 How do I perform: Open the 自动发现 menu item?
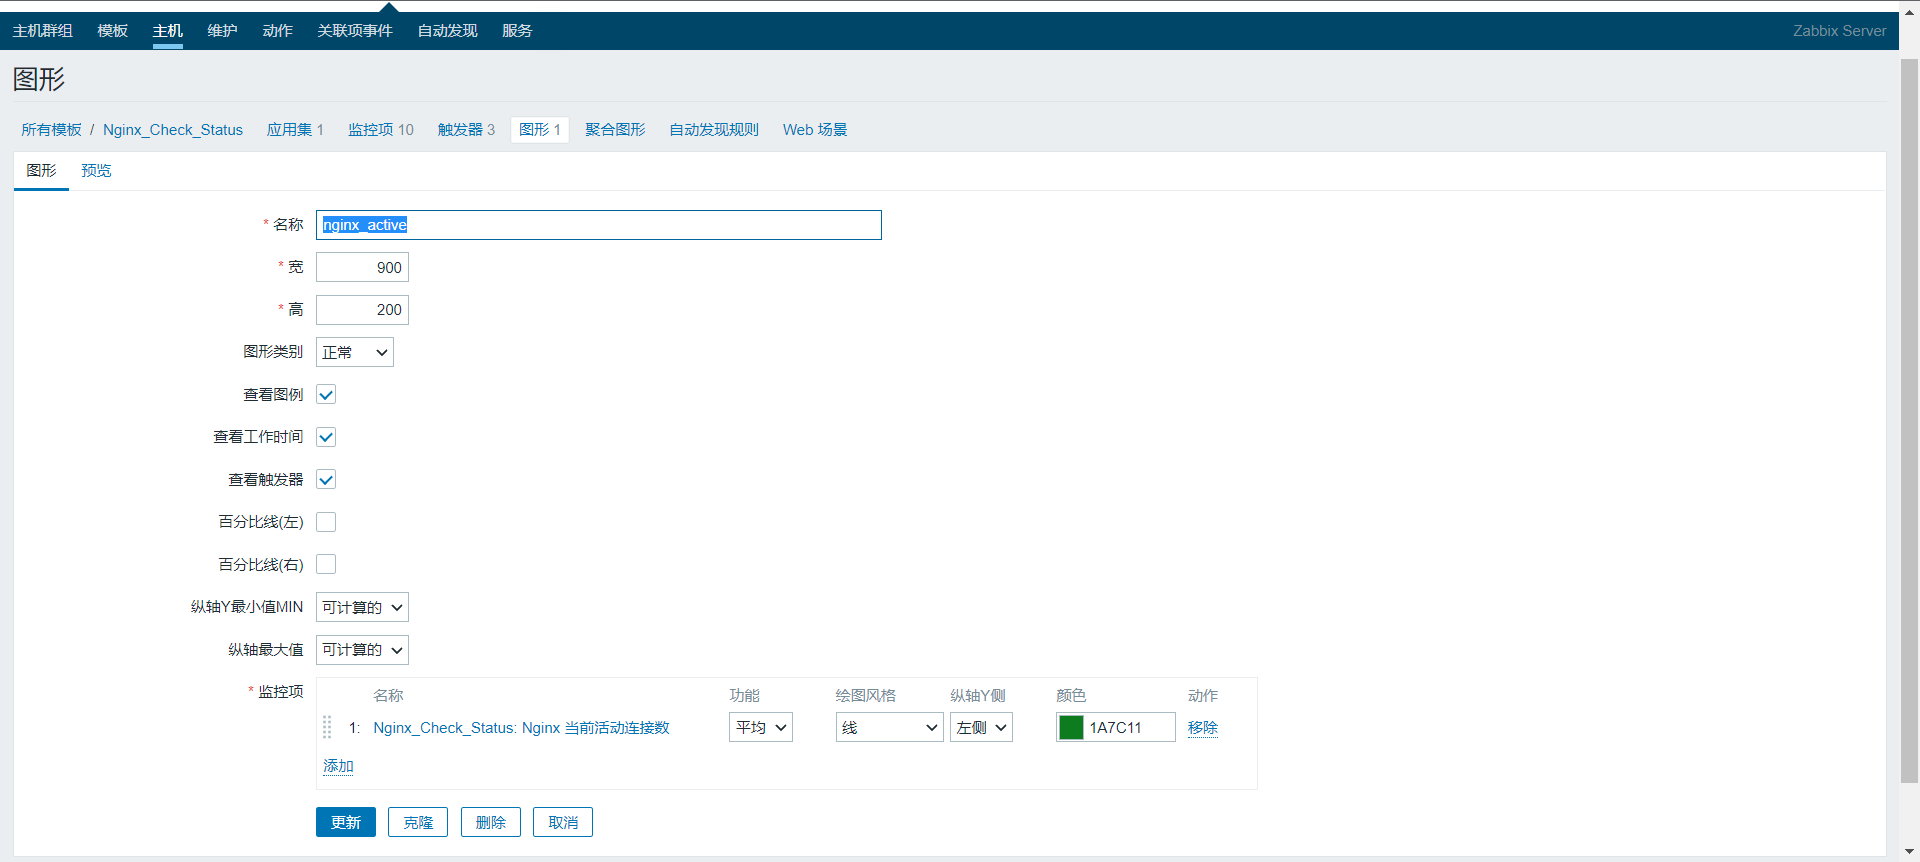click(448, 31)
